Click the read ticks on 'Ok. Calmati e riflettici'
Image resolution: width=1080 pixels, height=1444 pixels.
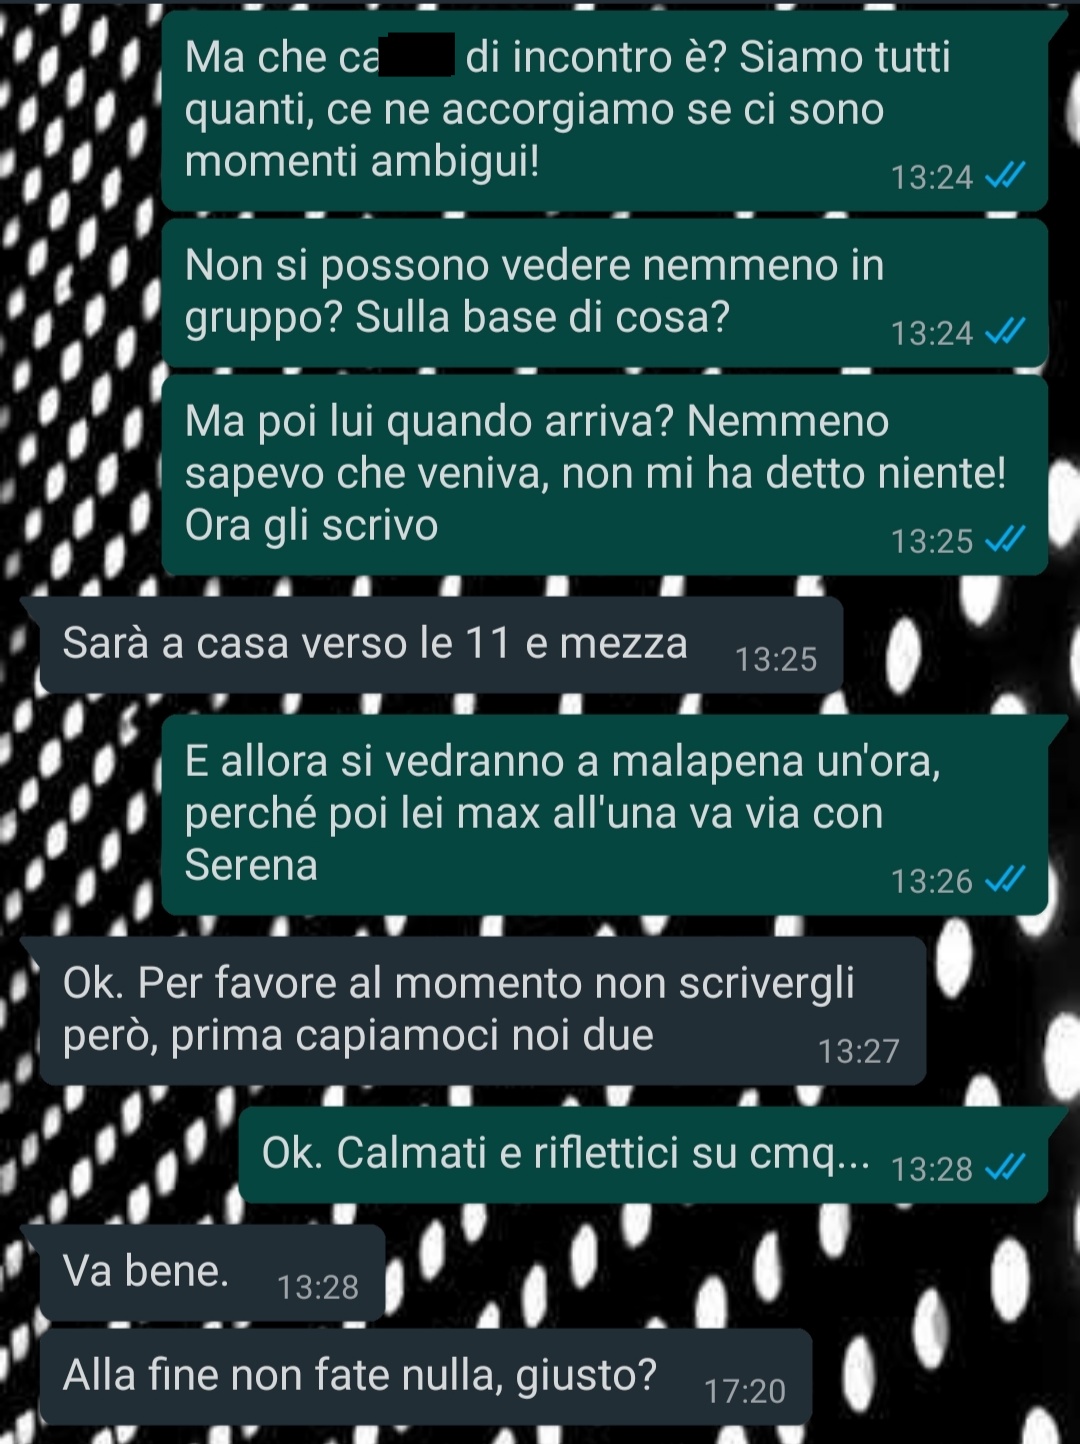(x=1005, y=1167)
